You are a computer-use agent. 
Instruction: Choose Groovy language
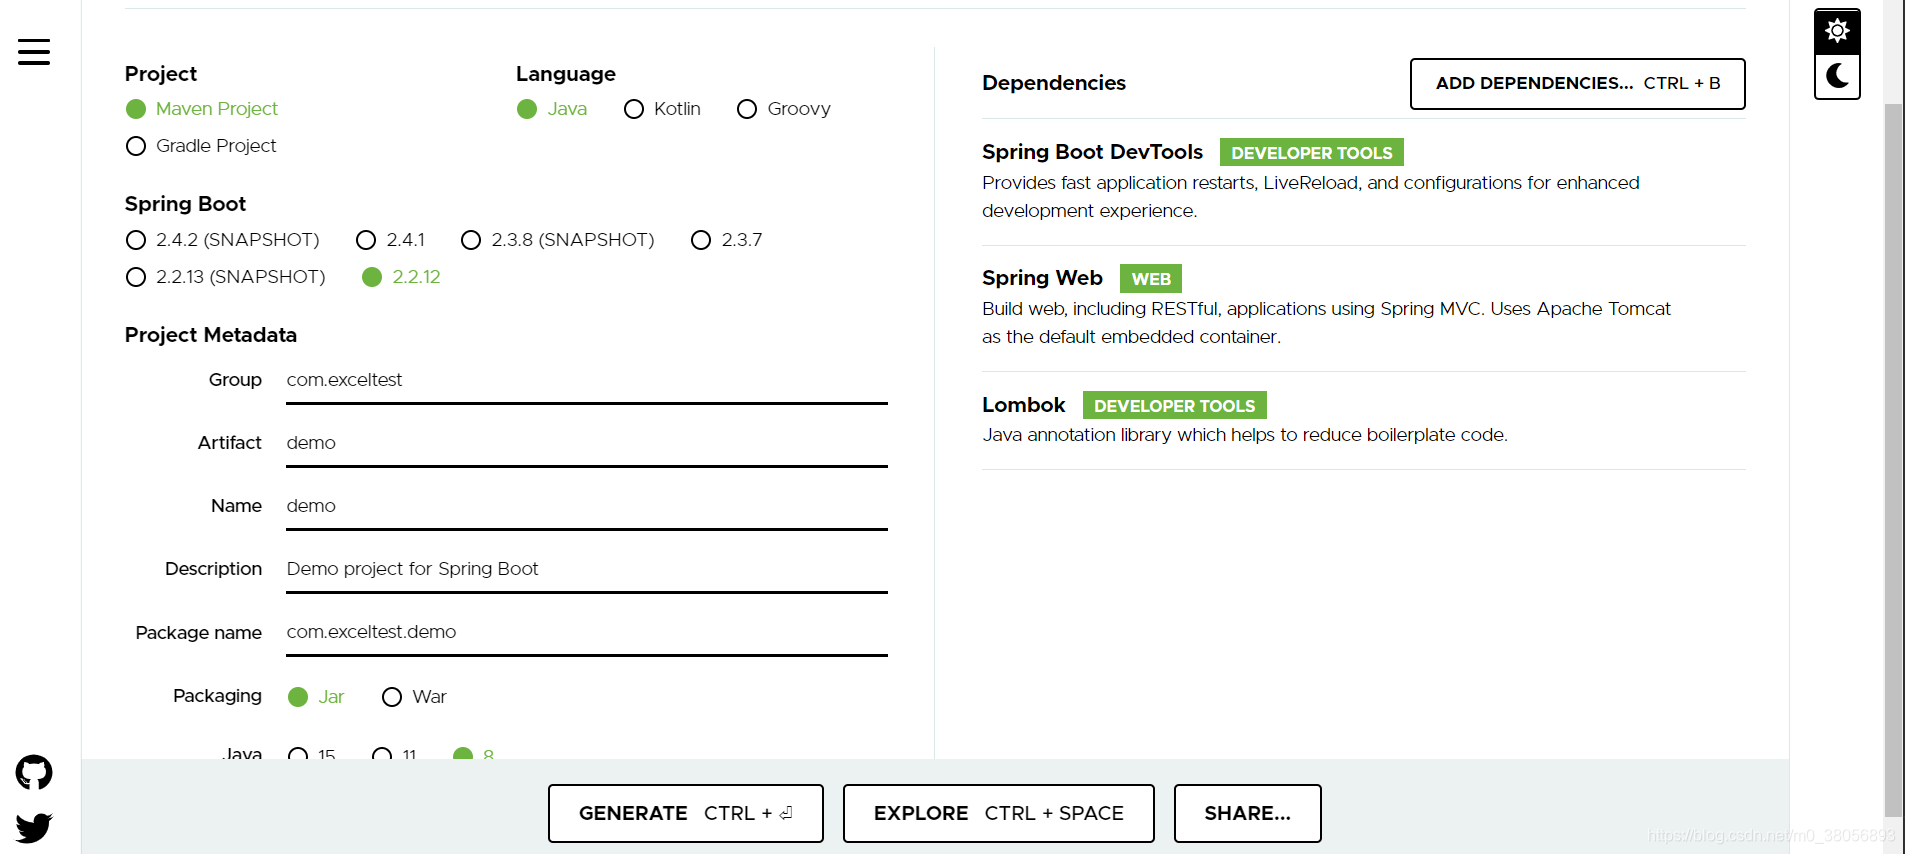[x=784, y=109]
